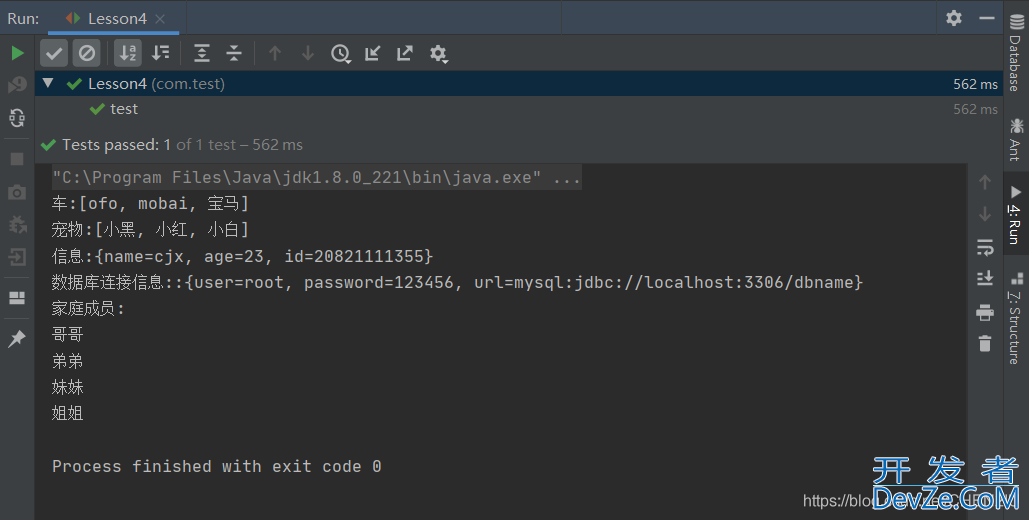Open test runner gear settings dropdown

(438, 53)
